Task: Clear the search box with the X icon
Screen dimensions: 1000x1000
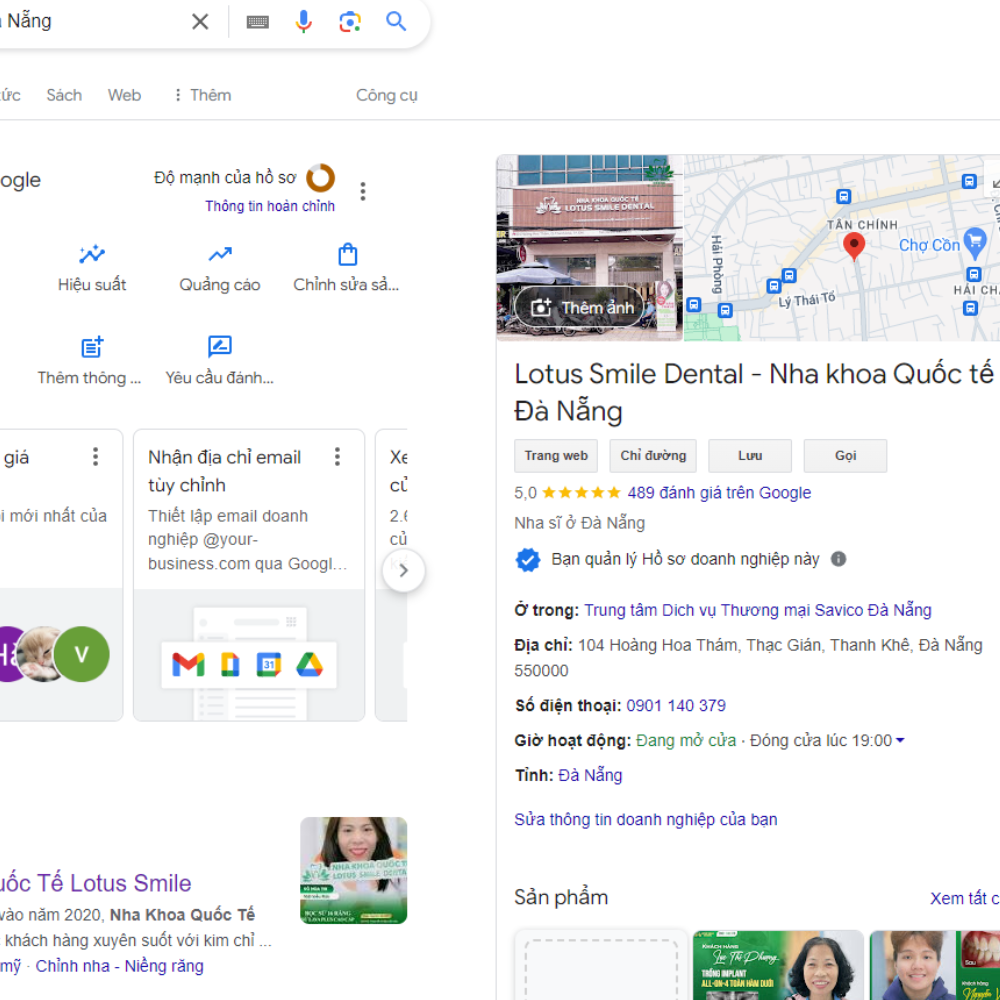Action: point(200,22)
